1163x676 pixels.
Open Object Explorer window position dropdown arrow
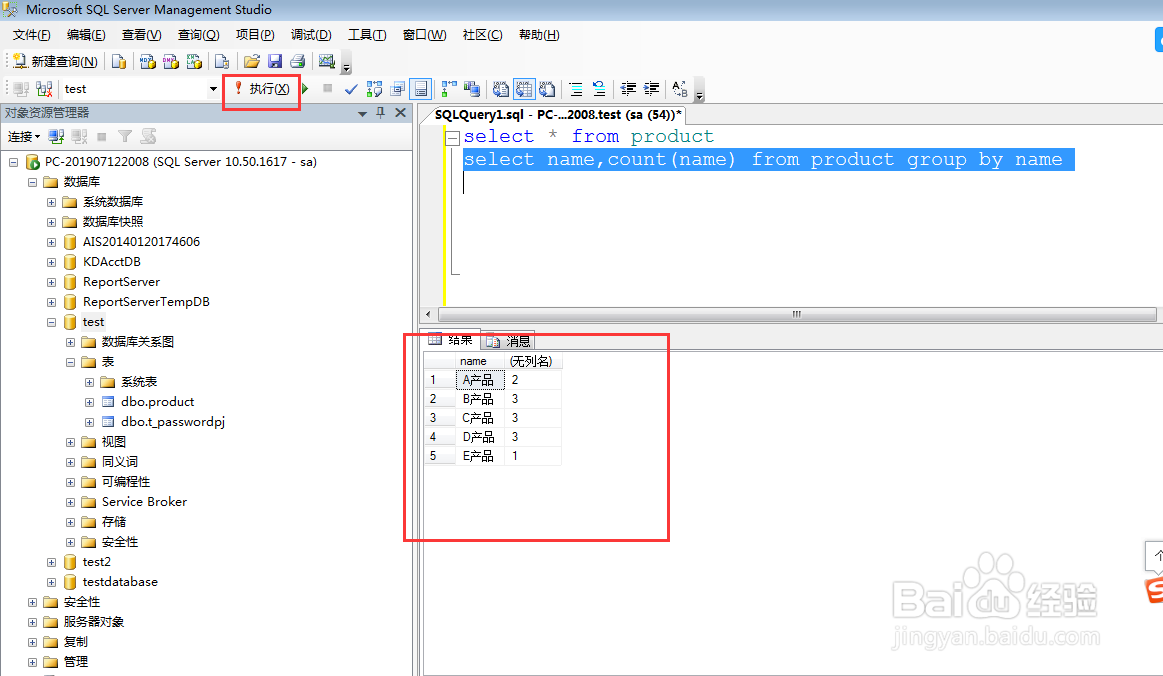click(x=363, y=114)
